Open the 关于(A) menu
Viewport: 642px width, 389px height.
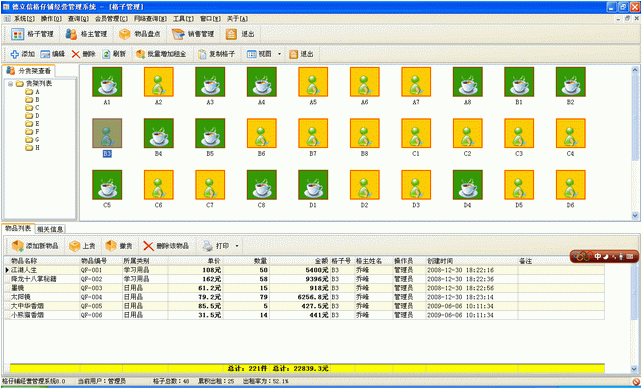(237, 19)
